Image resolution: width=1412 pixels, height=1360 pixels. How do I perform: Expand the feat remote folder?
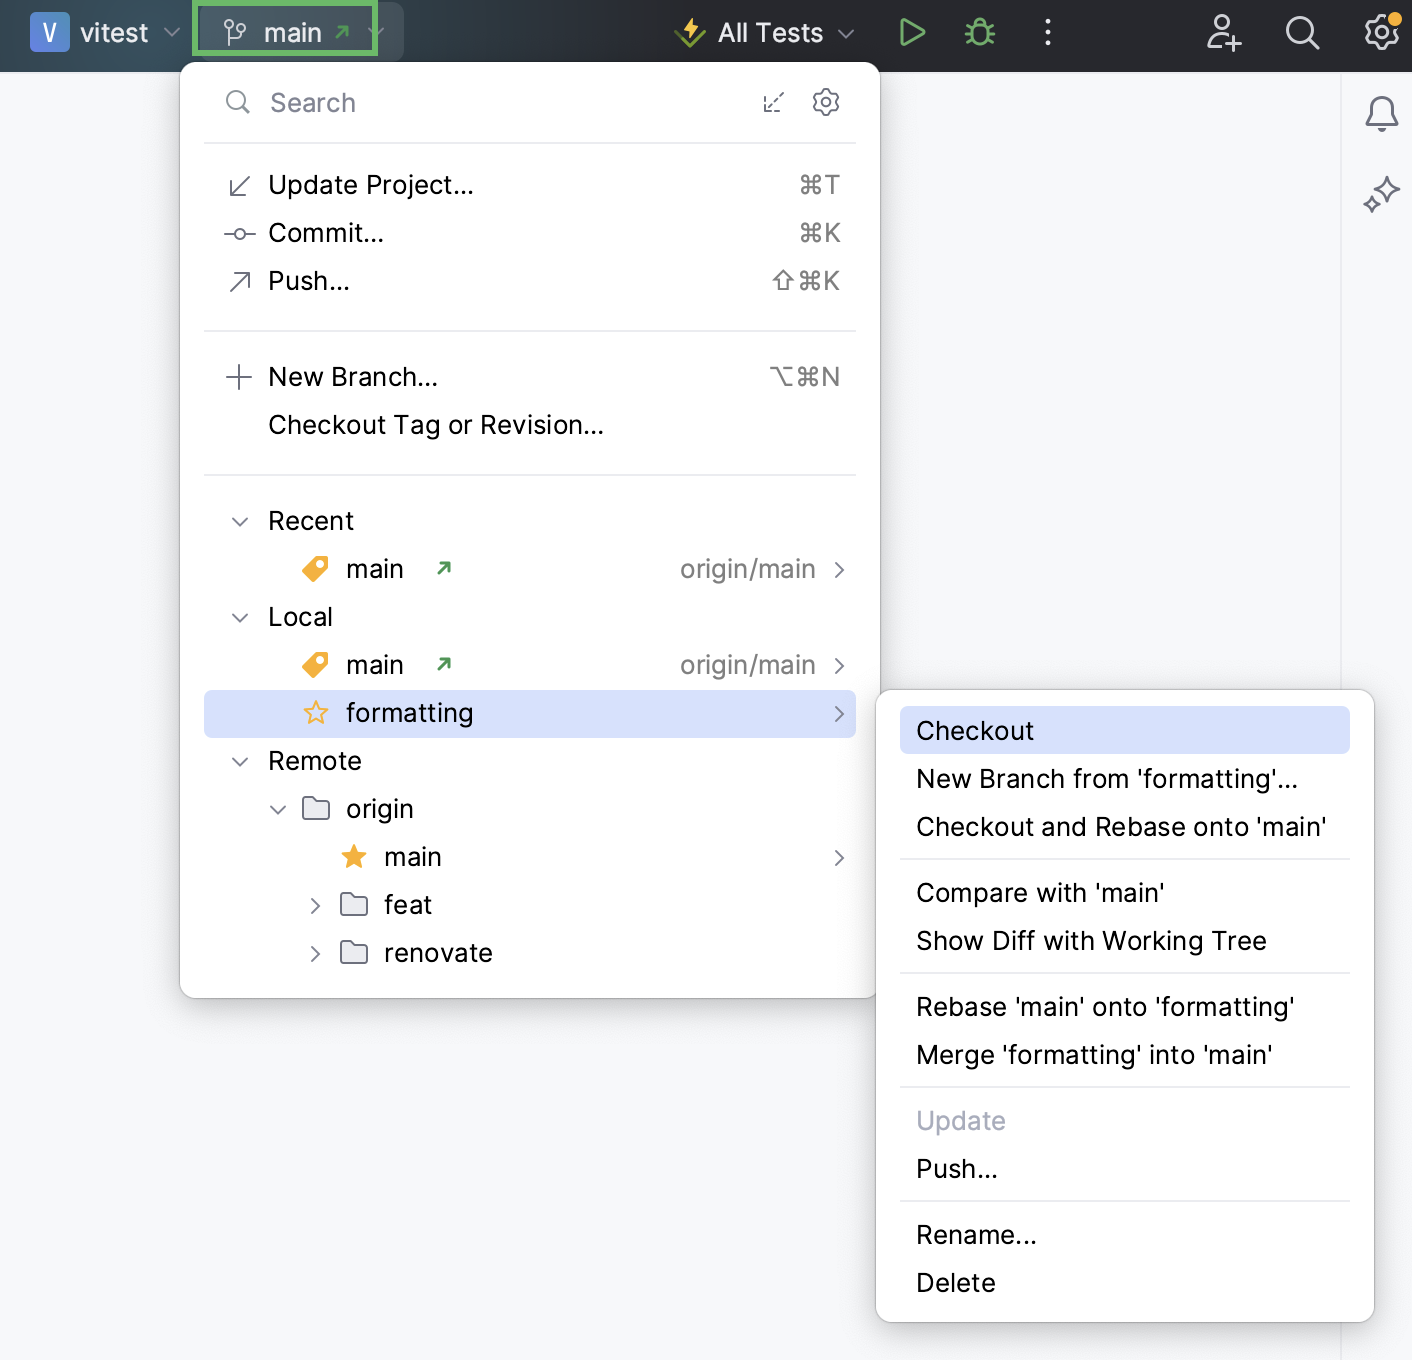pyautogui.click(x=316, y=905)
